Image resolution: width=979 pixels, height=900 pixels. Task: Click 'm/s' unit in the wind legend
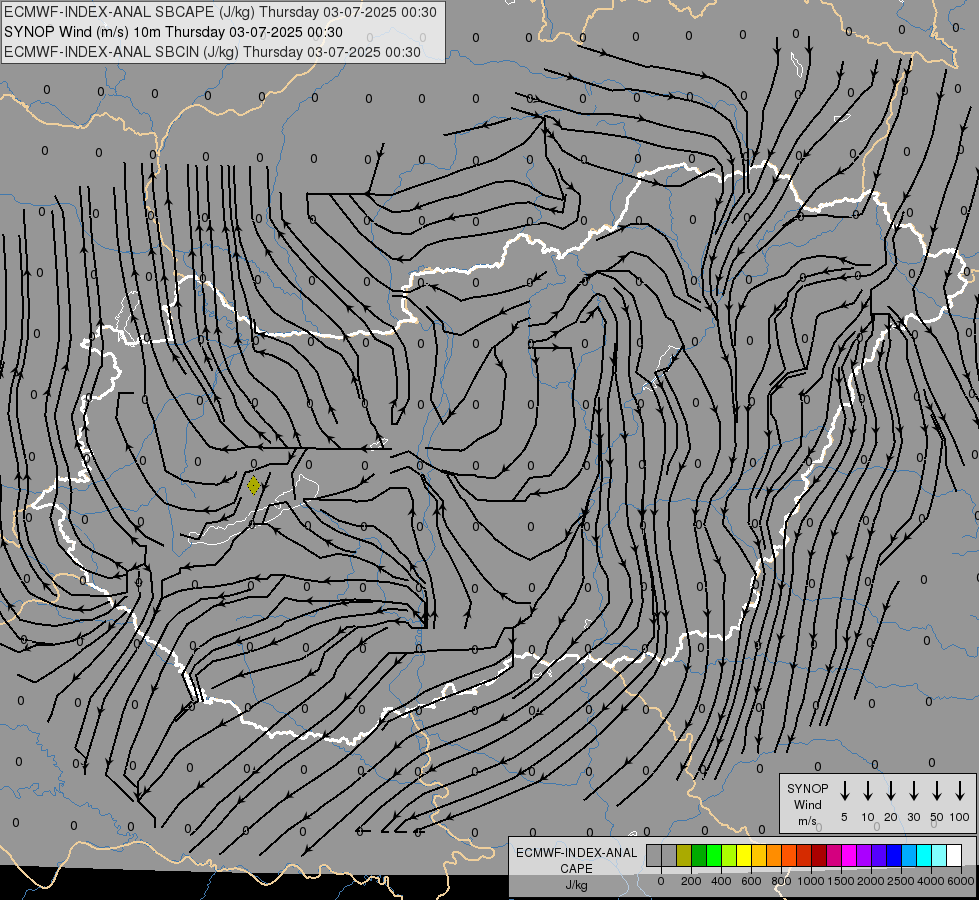click(807, 821)
